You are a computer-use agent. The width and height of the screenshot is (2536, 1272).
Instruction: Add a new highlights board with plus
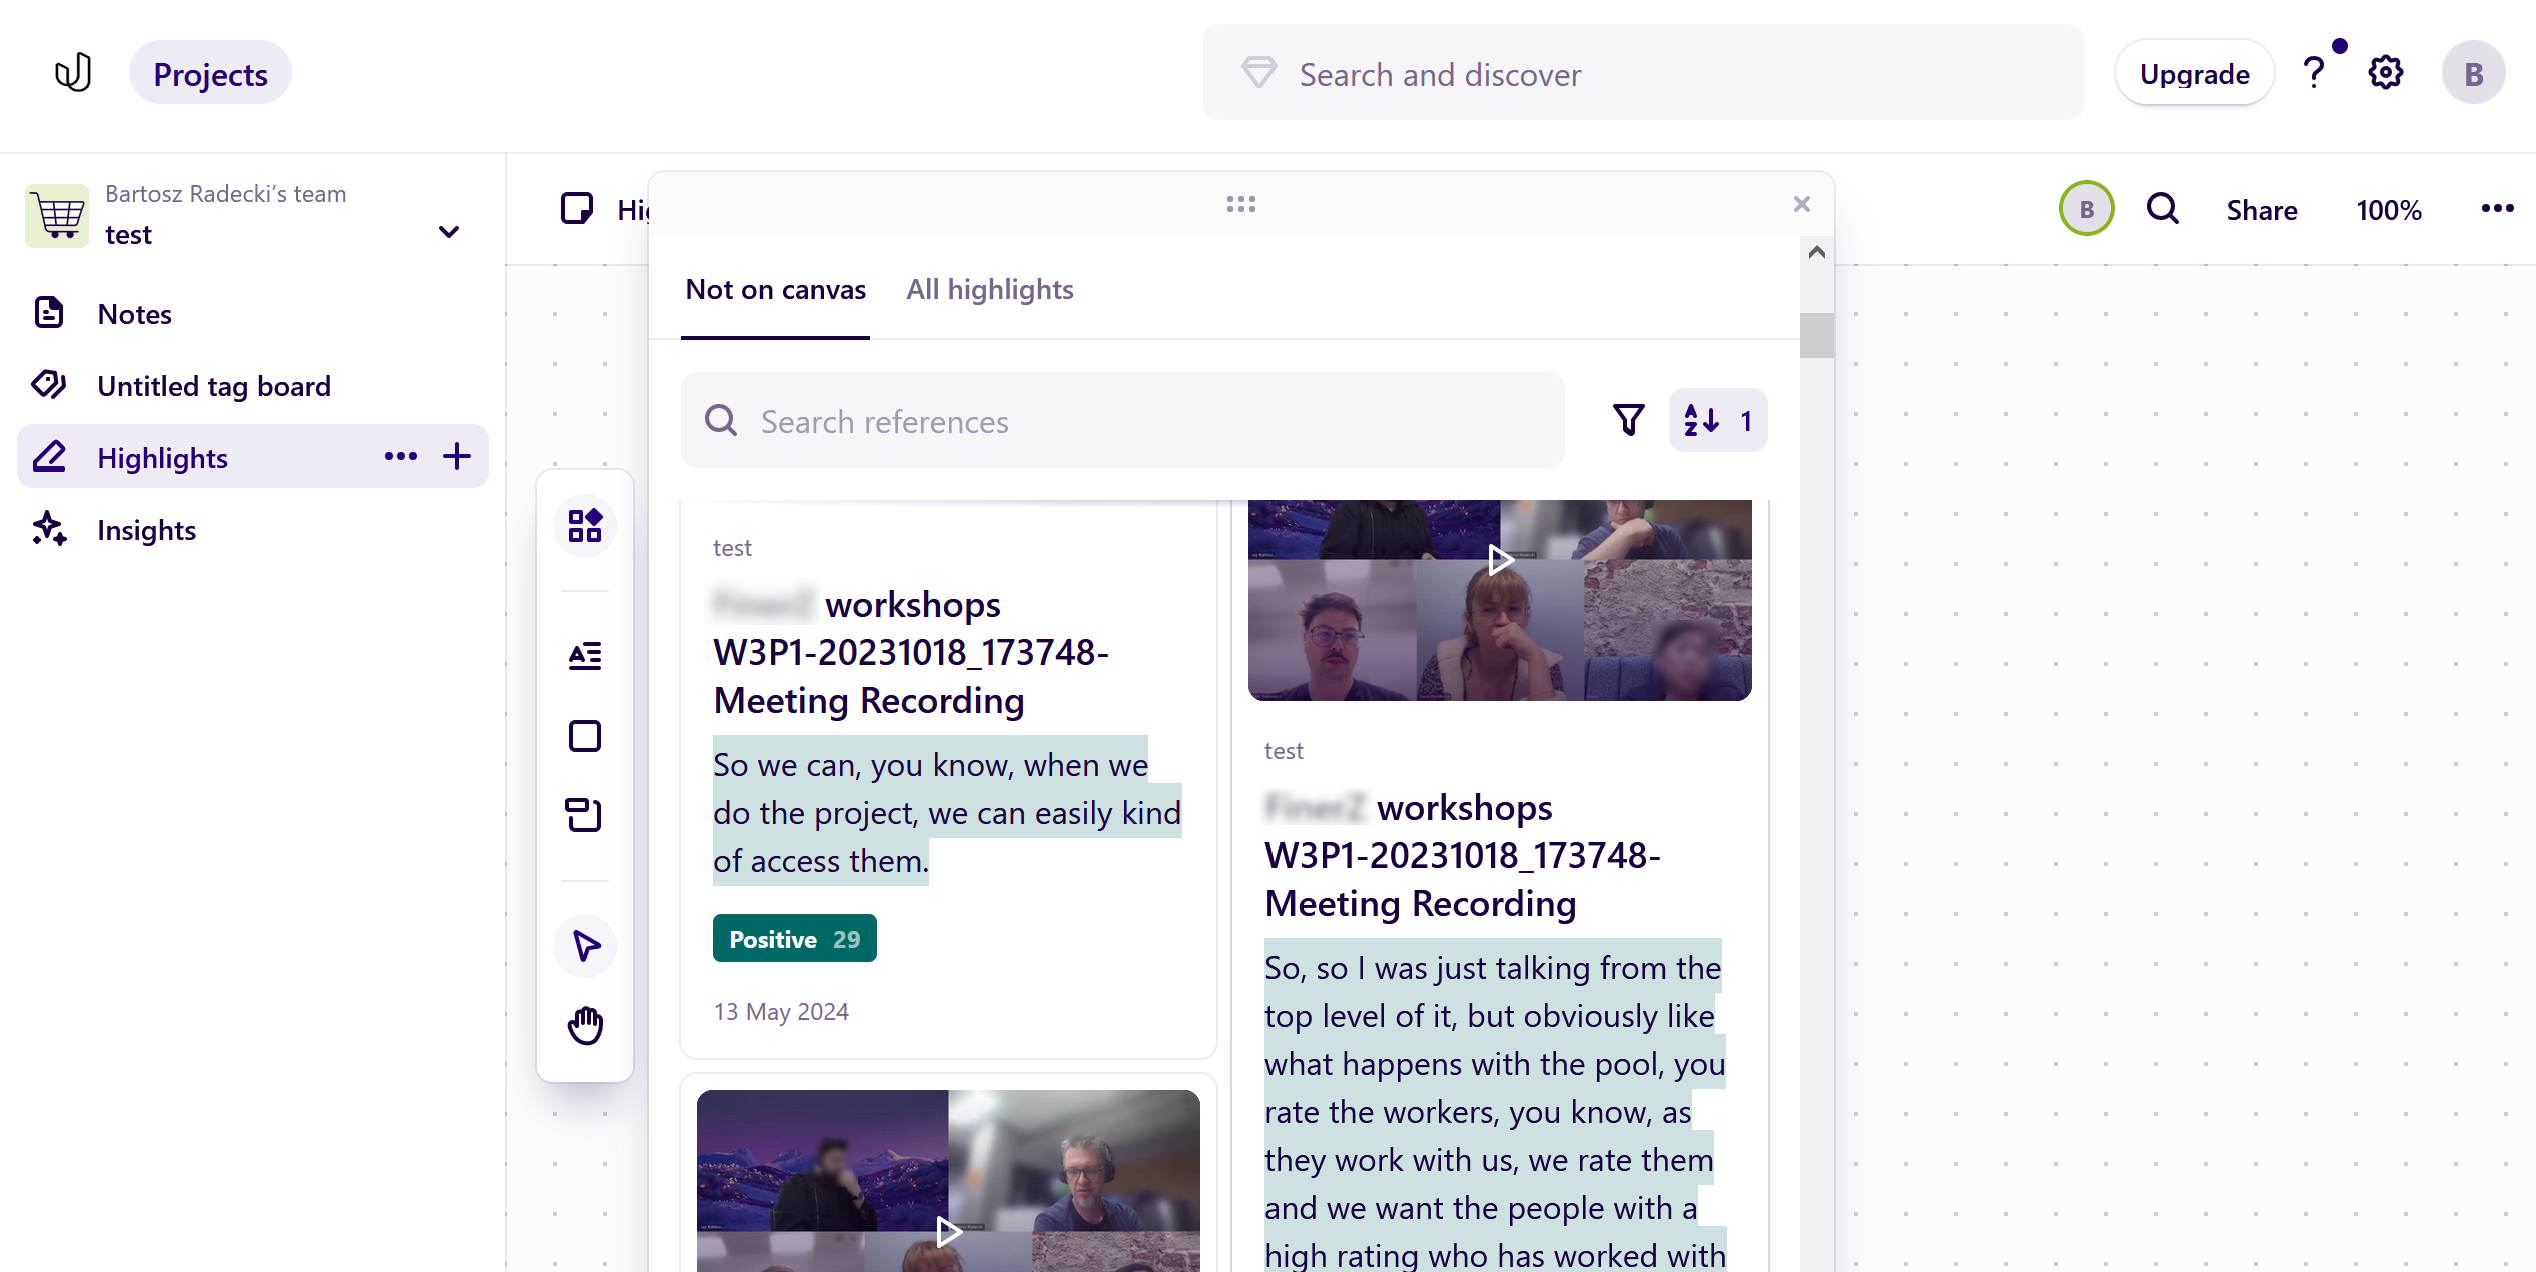coord(457,457)
